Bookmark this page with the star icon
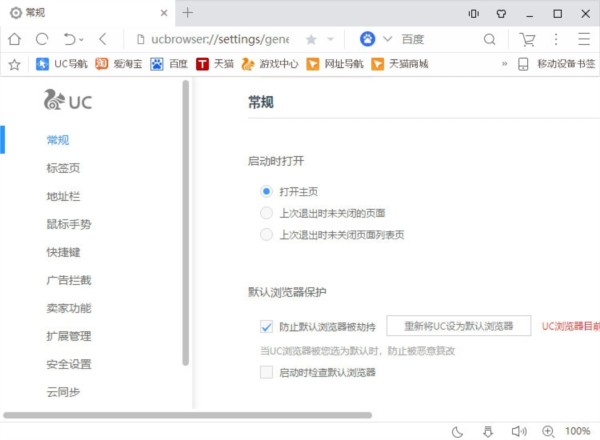 point(311,39)
